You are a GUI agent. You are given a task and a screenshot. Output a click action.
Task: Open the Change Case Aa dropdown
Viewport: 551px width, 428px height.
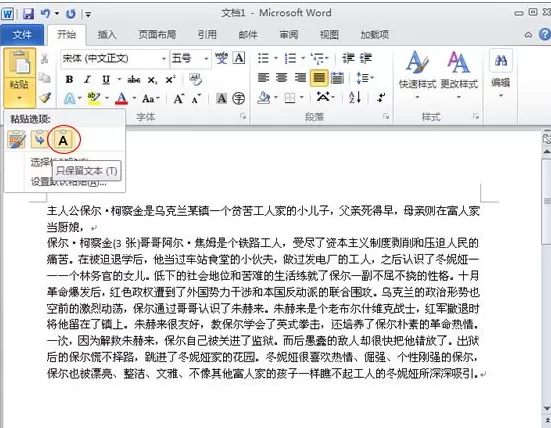coord(151,98)
